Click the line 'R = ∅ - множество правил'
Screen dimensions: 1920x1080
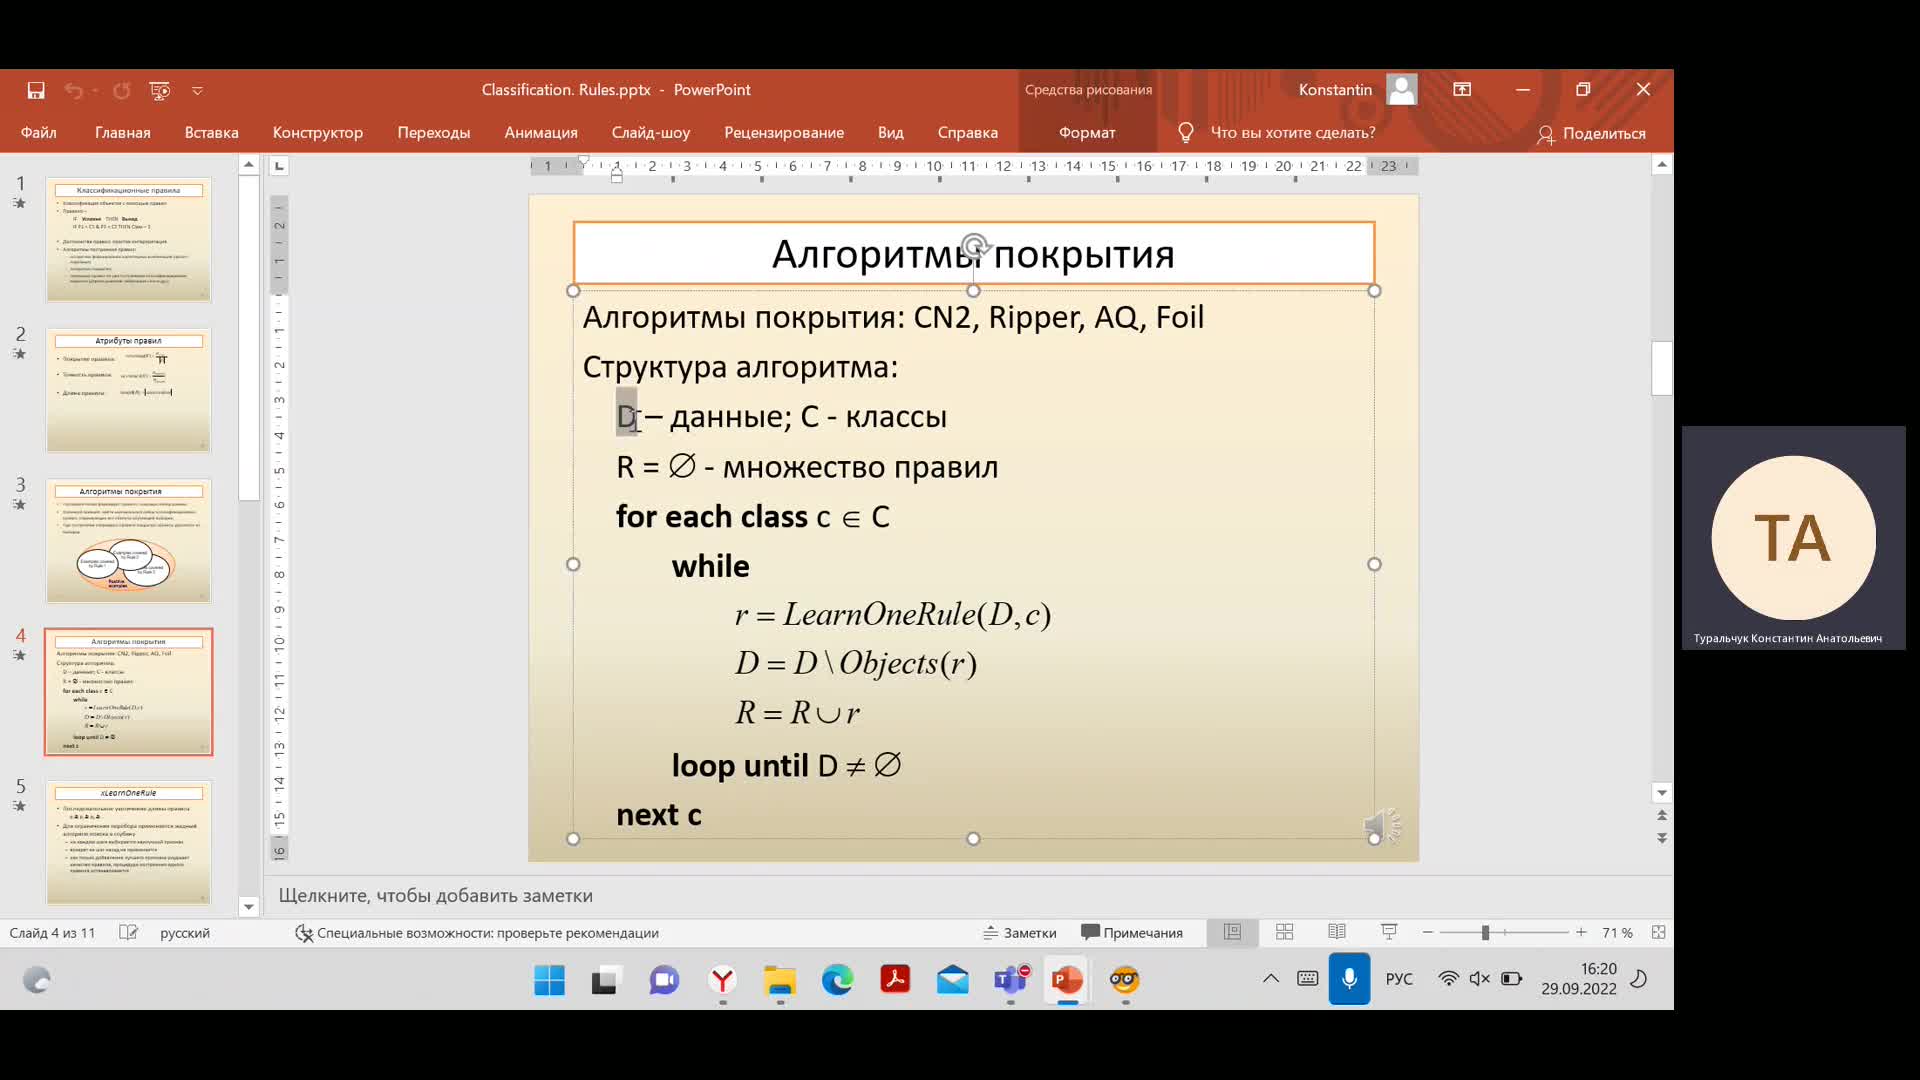[807, 467]
